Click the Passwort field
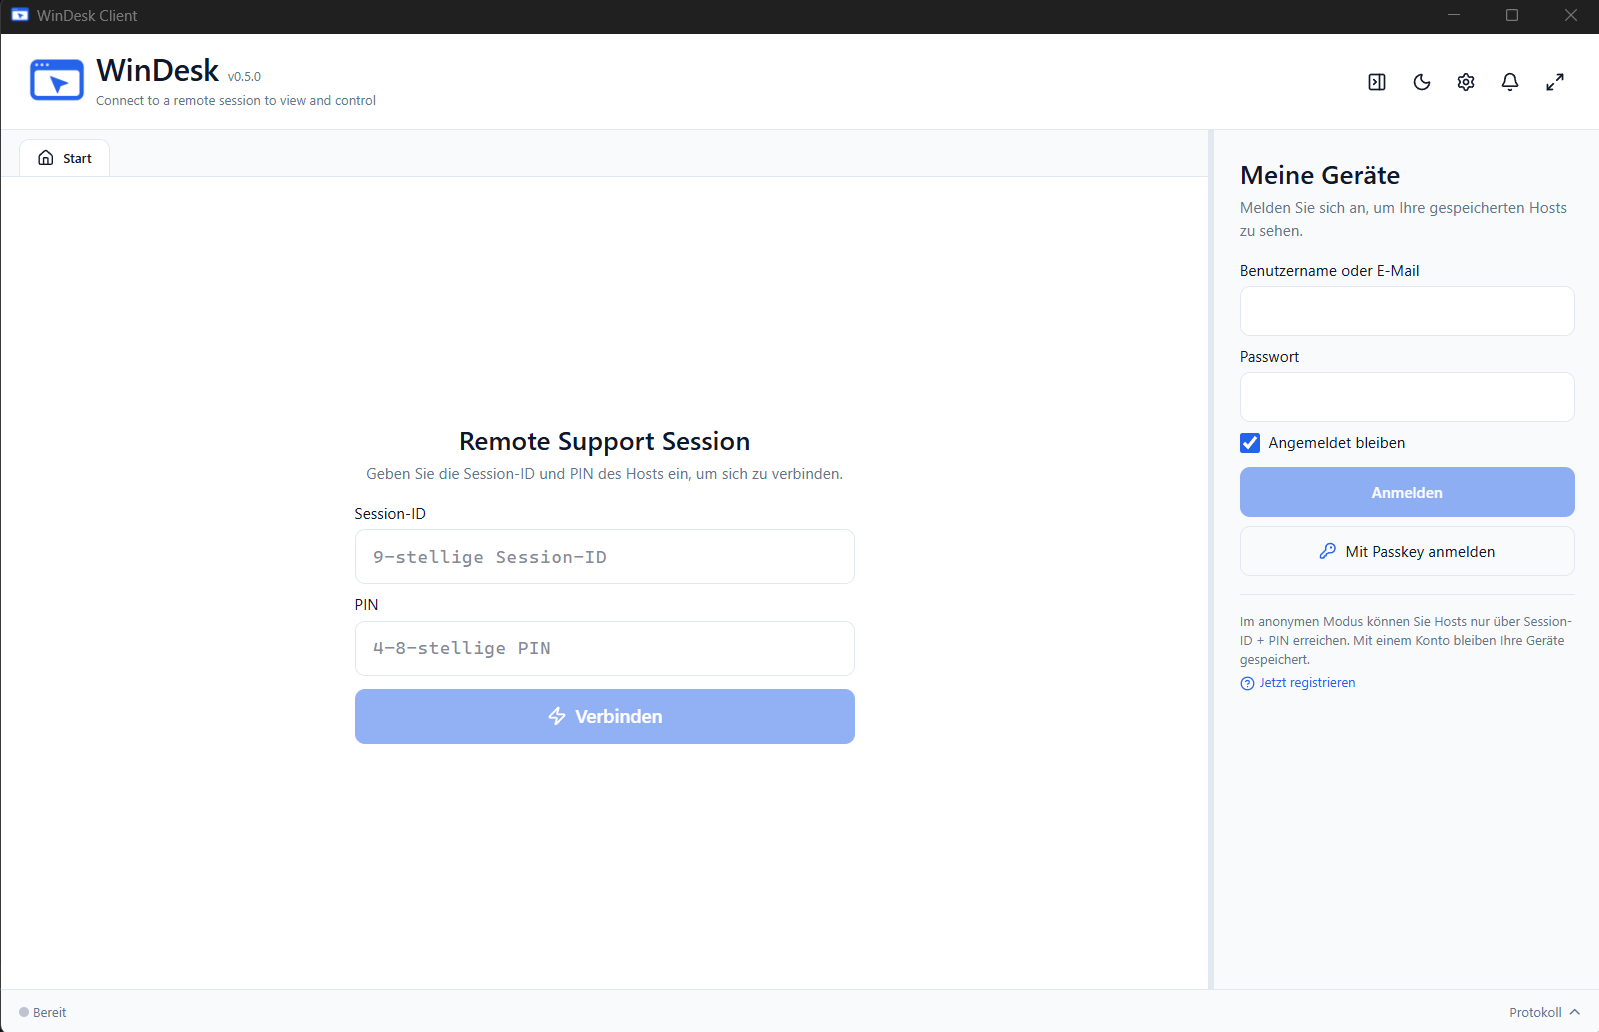 click(x=1407, y=397)
